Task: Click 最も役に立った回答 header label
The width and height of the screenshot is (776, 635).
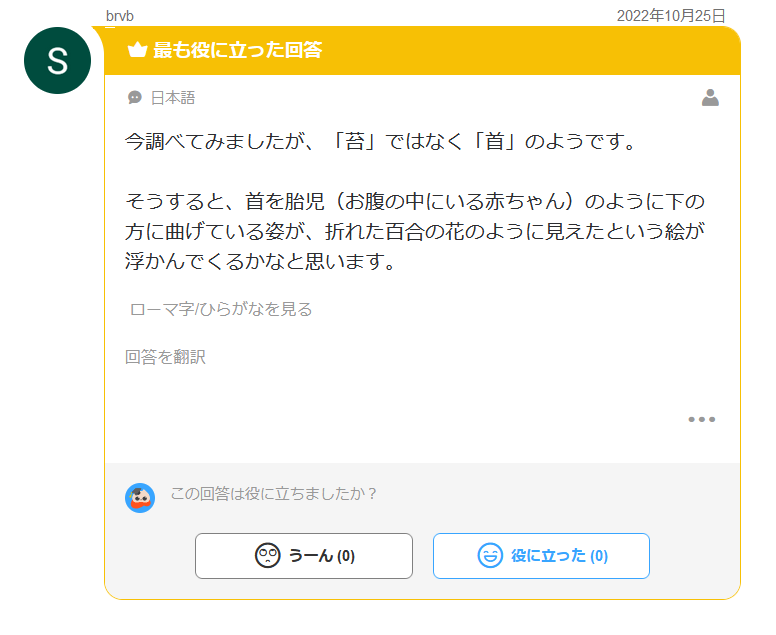Action: click(238, 50)
